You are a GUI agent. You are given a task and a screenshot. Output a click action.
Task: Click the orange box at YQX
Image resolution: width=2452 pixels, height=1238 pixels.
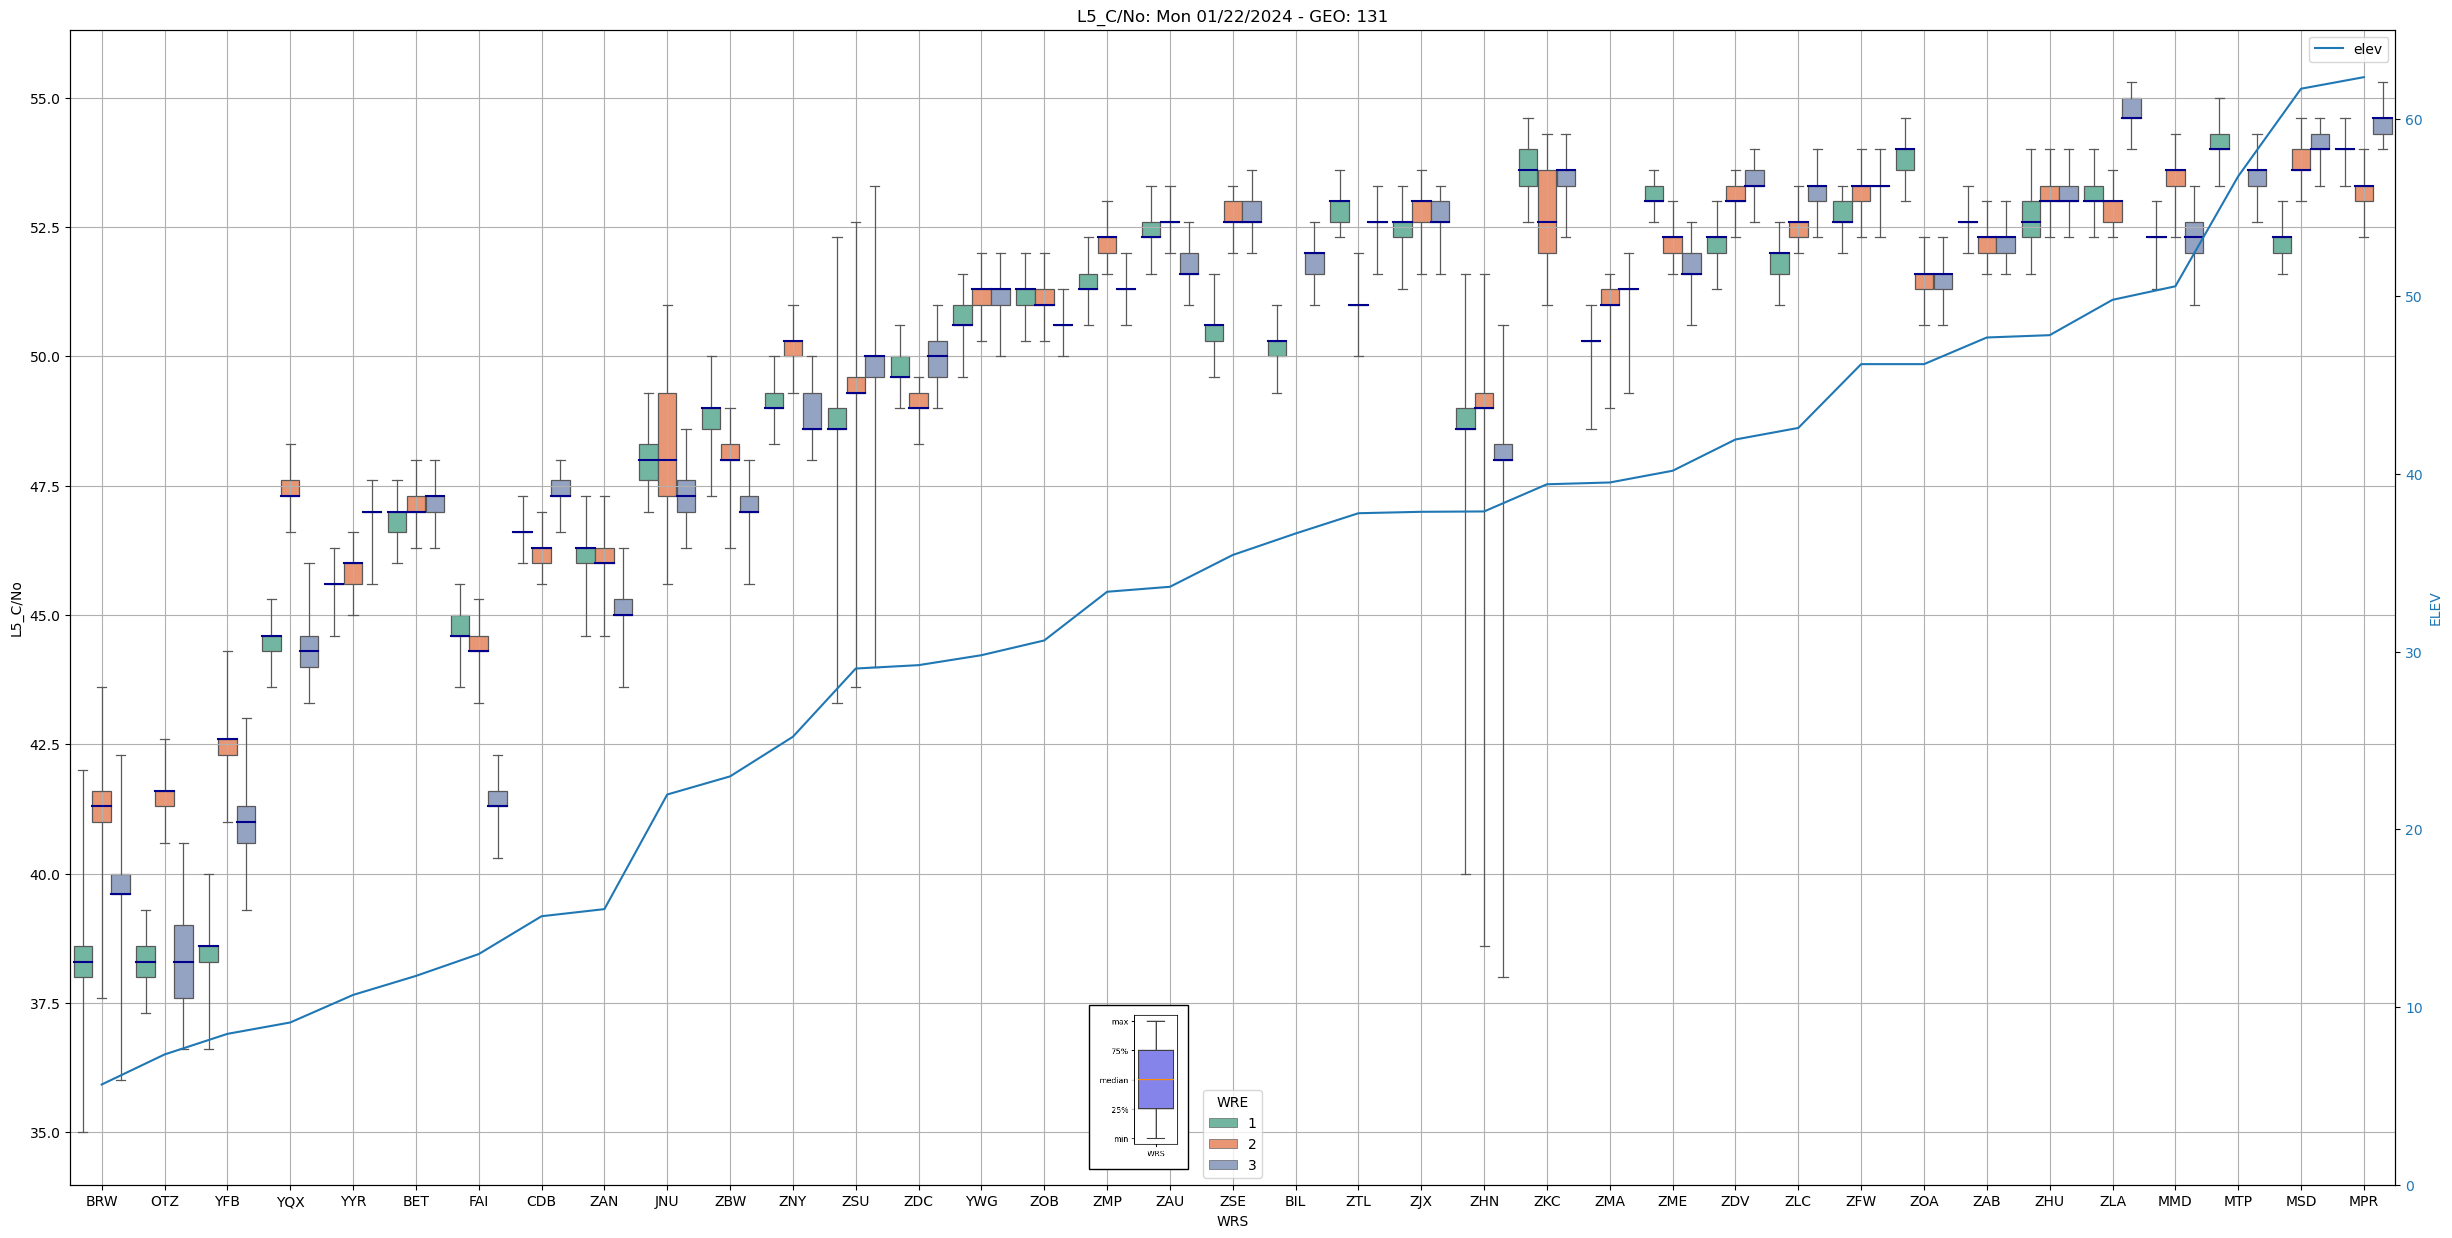pyautogui.click(x=290, y=488)
